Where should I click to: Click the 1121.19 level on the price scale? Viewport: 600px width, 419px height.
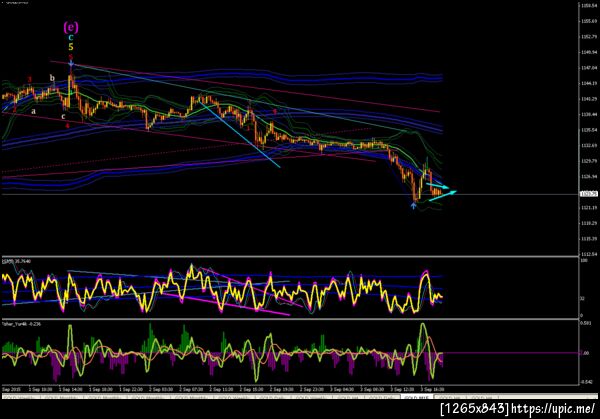[589, 208]
